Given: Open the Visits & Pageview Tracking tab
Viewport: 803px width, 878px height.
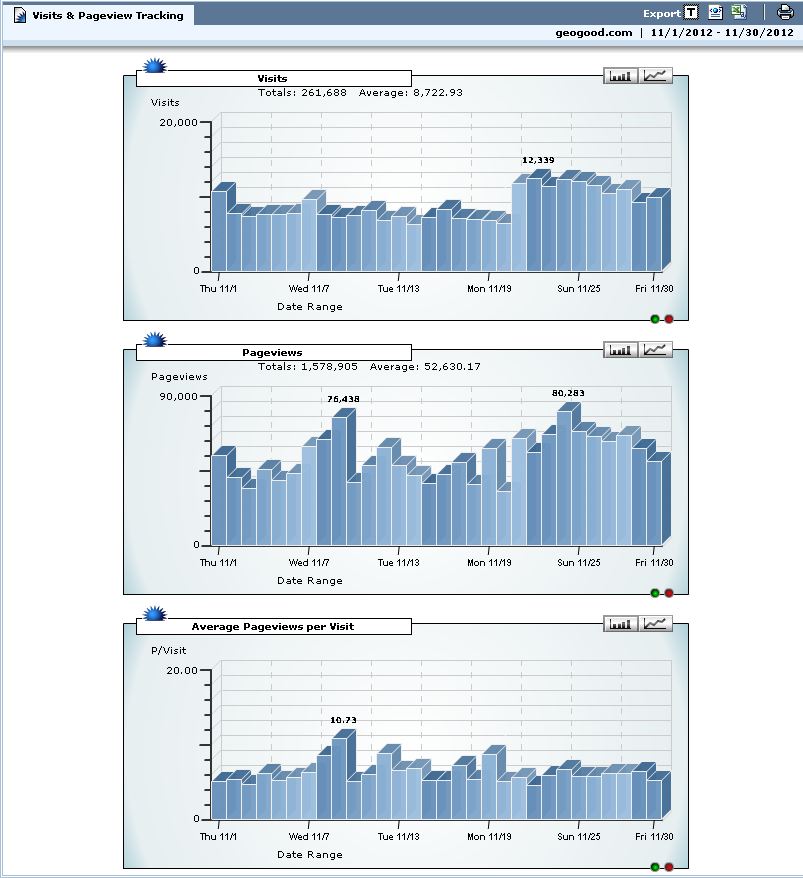Looking at the screenshot, I should [107, 15].
